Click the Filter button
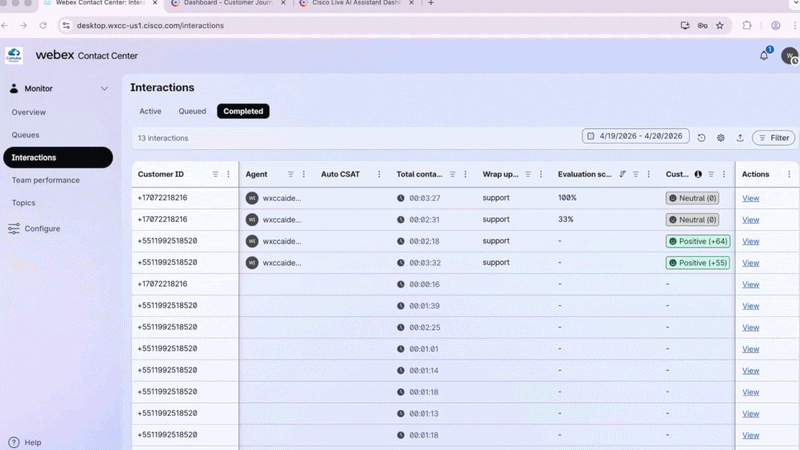 click(x=773, y=138)
